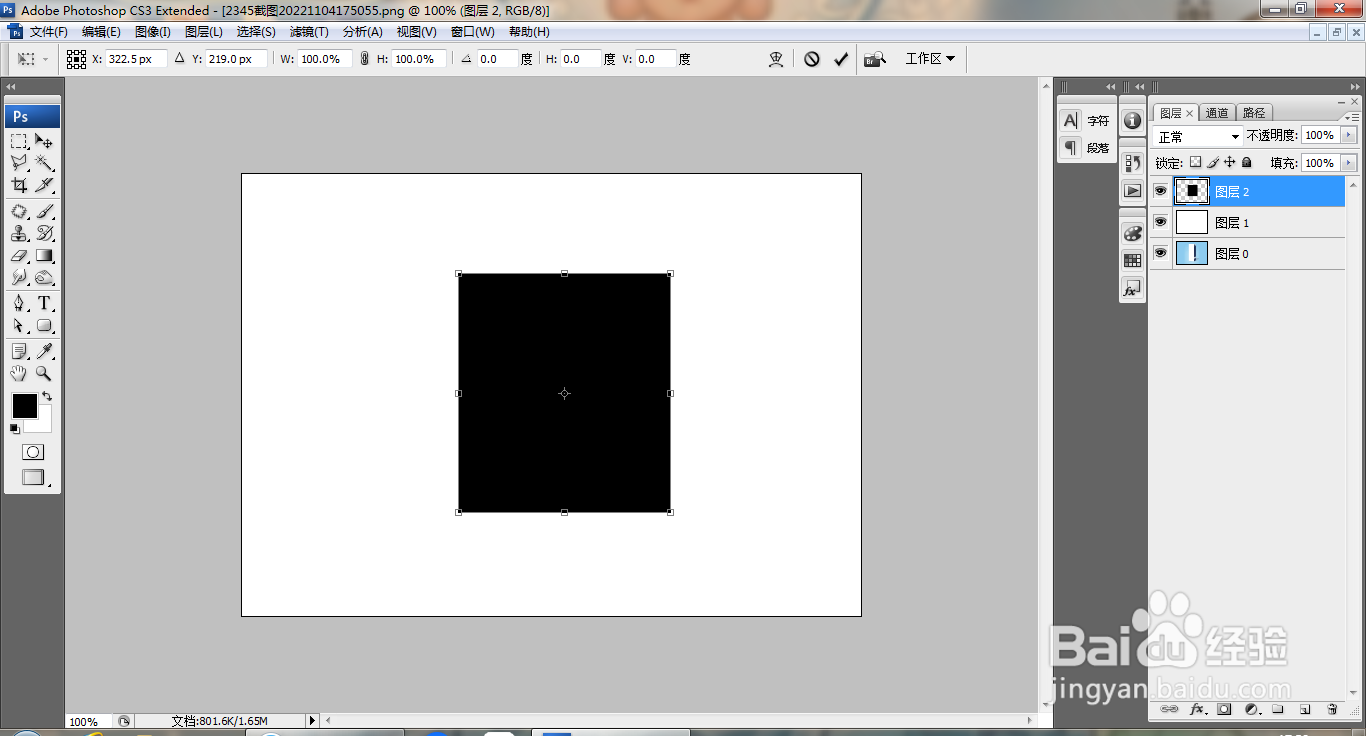Select the Zoom tool
The width and height of the screenshot is (1366, 736).
(x=44, y=373)
